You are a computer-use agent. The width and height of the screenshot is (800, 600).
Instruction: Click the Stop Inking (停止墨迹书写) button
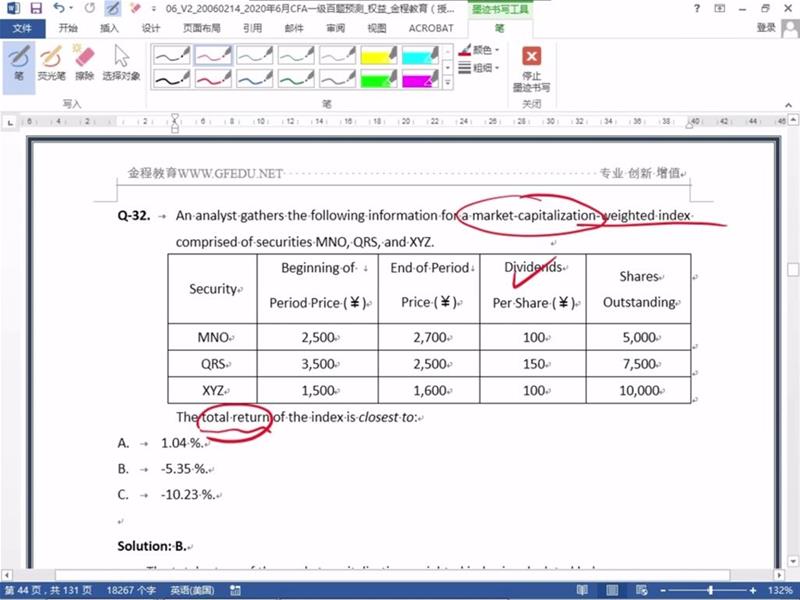coord(531,69)
